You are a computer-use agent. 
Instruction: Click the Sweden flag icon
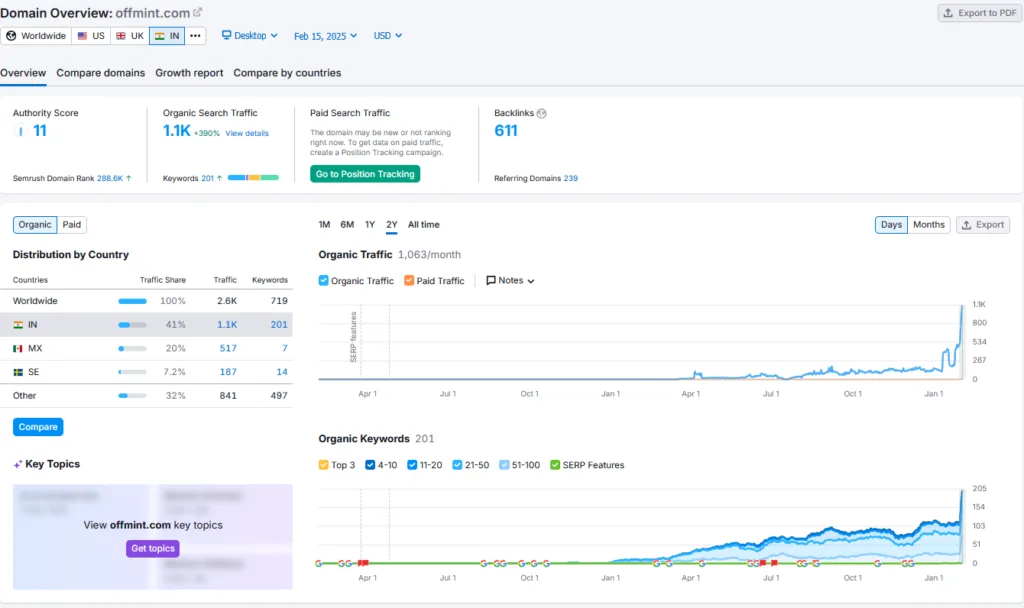click(18, 372)
